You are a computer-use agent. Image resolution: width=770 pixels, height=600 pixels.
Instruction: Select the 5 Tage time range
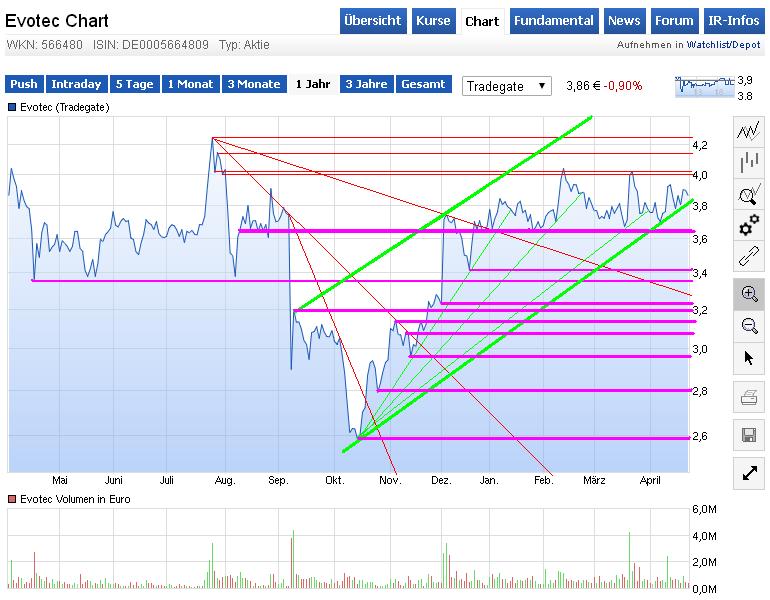[135, 84]
